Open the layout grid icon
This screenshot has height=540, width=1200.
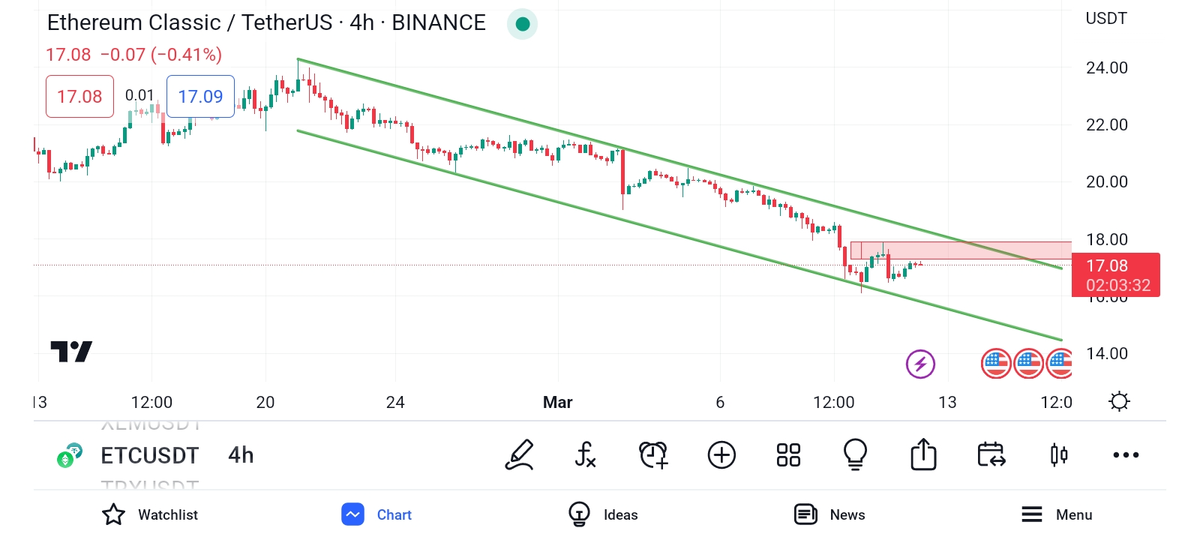point(788,455)
